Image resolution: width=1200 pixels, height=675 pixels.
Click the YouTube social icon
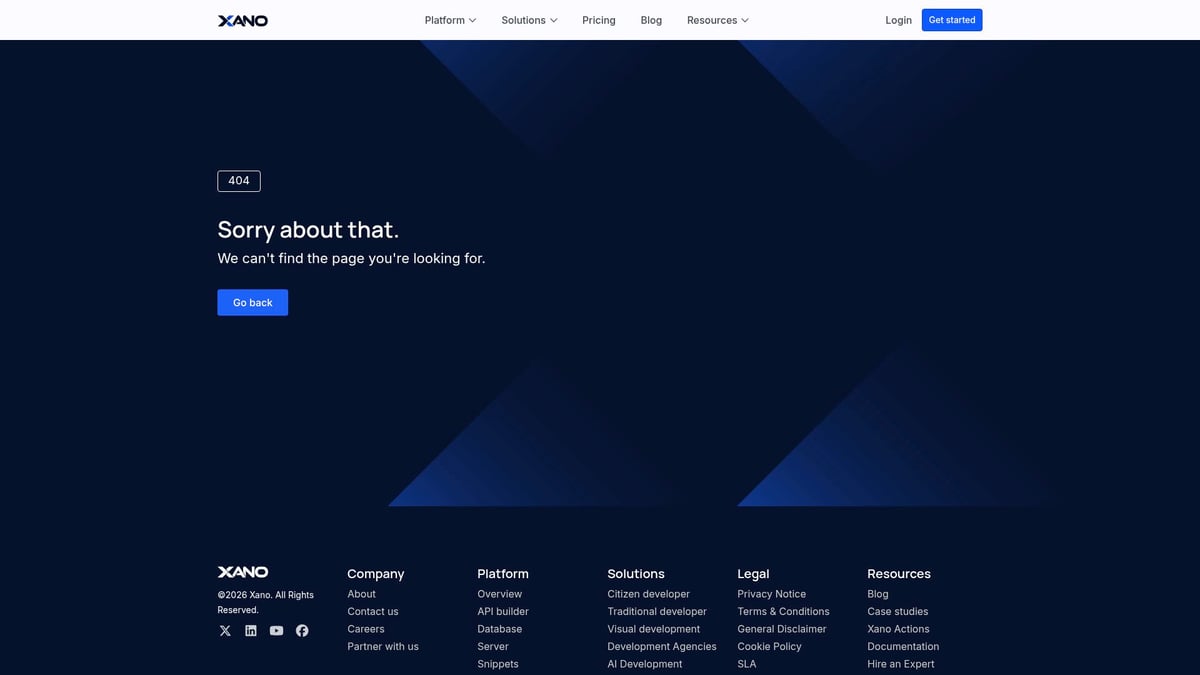coord(276,630)
